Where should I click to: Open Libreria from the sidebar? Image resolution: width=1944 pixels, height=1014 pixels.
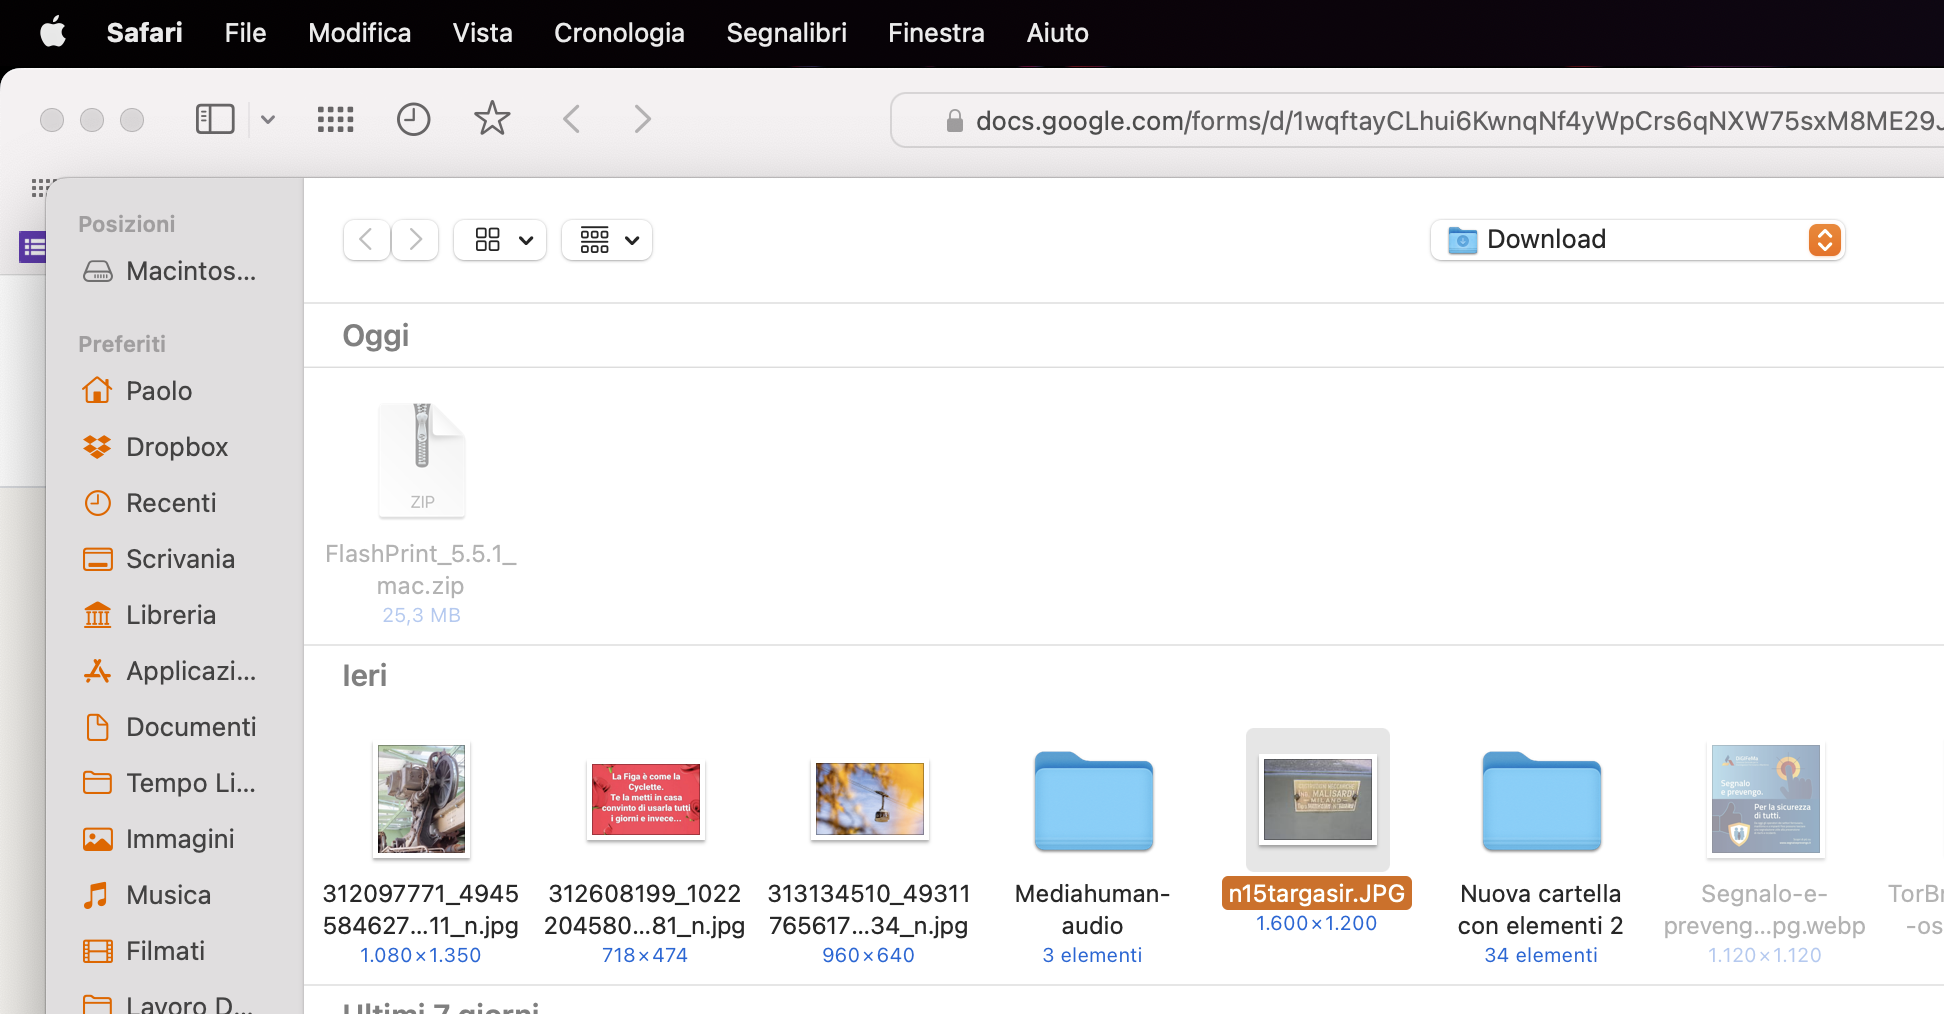point(150,615)
